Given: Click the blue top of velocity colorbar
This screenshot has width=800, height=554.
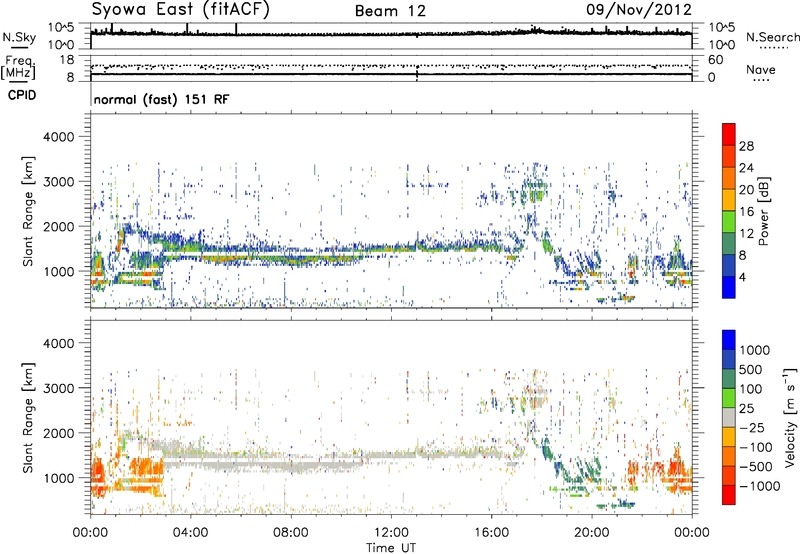Looking at the screenshot, I should [x=729, y=340].
